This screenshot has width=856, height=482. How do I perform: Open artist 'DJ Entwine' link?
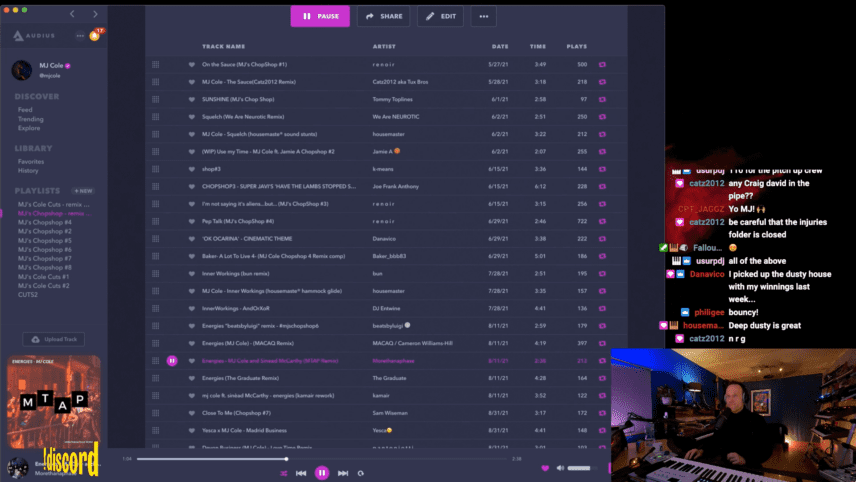point(387,308)
